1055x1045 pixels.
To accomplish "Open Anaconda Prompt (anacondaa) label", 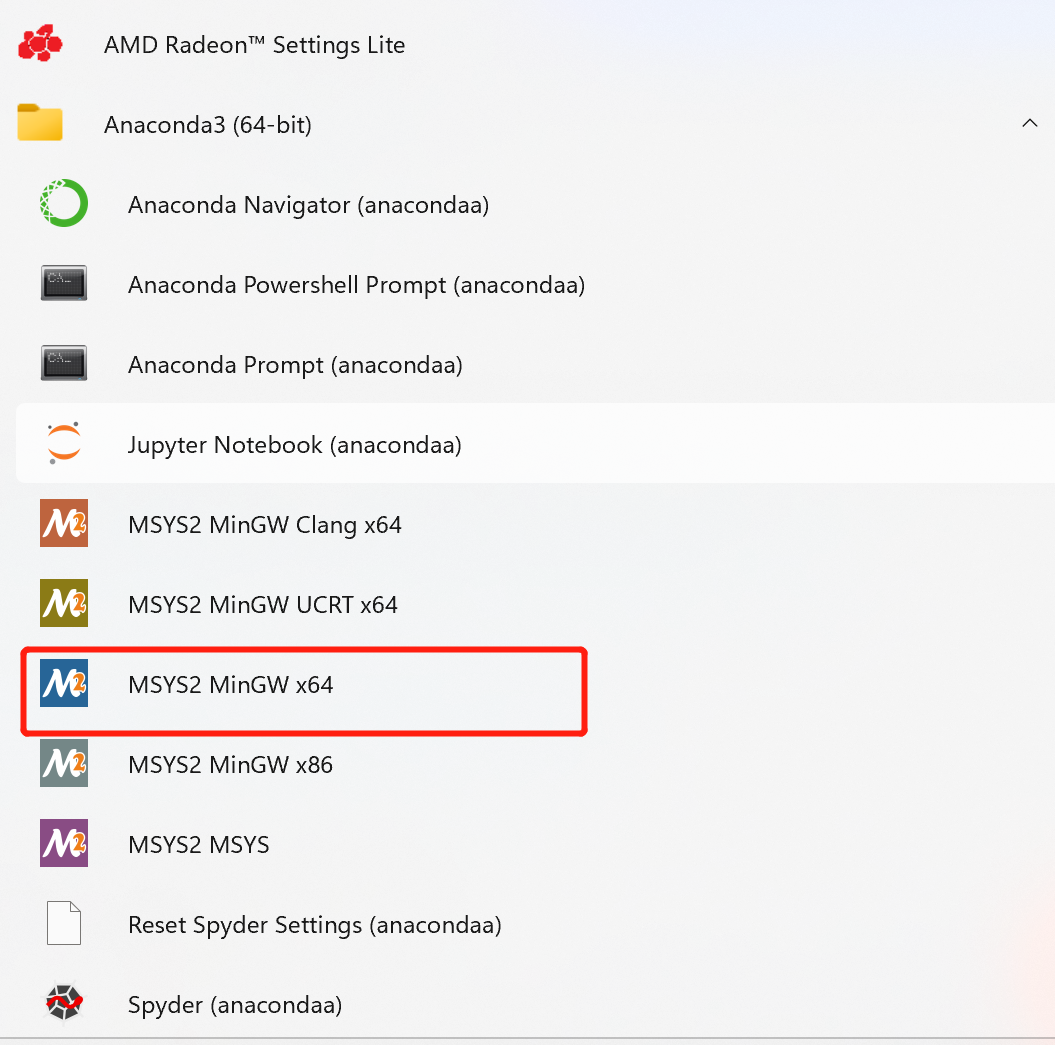I will [x=295, y=365].
